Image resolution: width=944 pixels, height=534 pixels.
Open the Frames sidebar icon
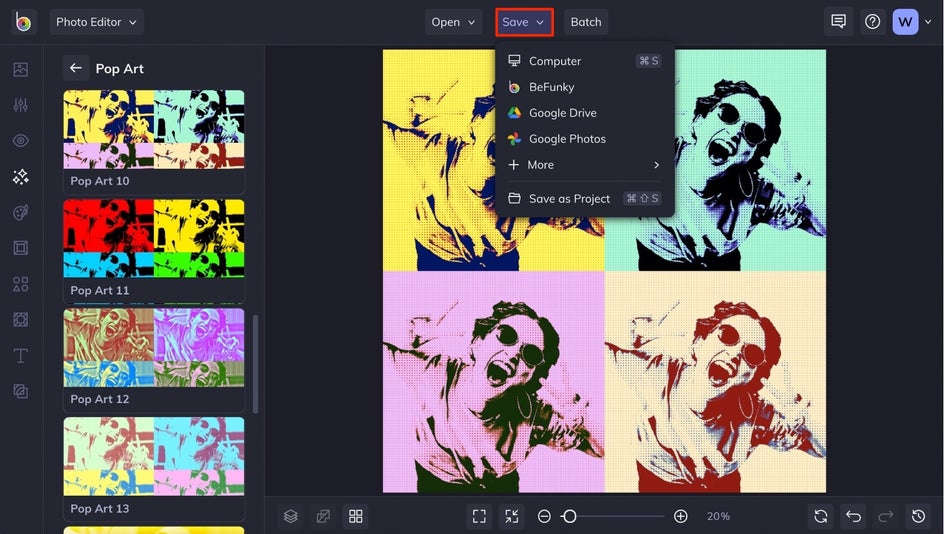[20, 248]
